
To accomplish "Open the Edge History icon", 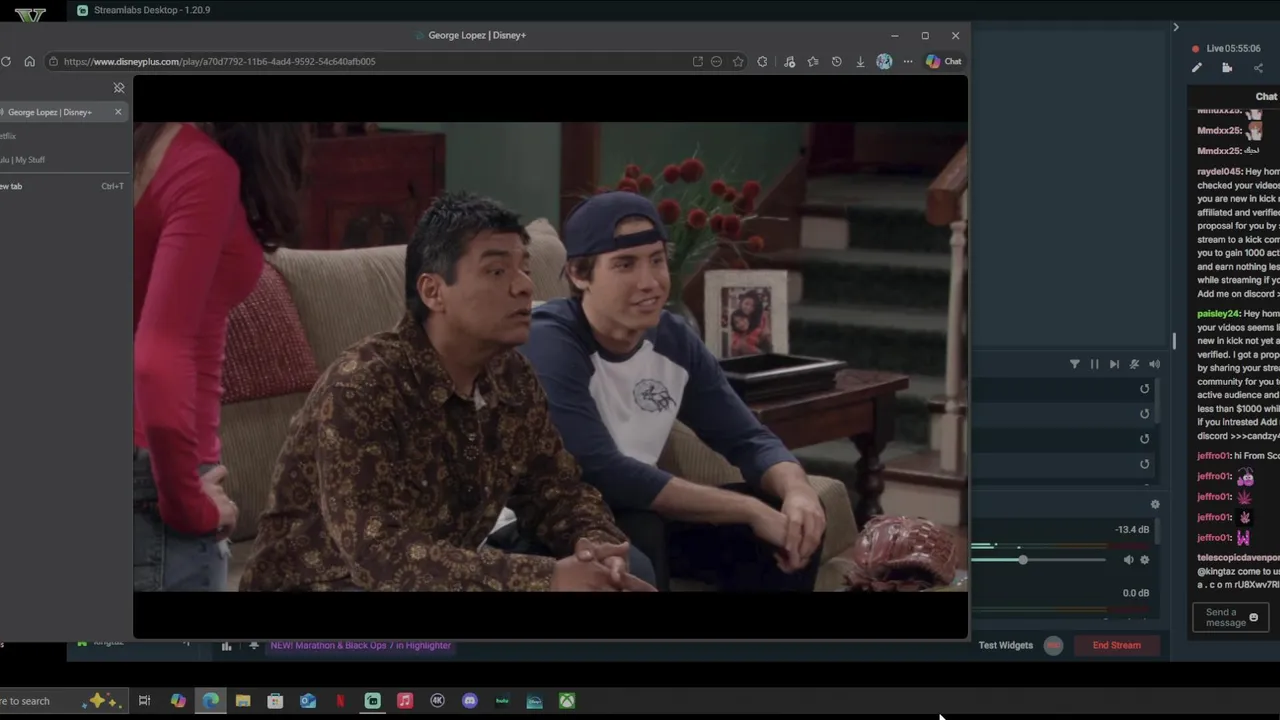I will click(x=837, y=61).
